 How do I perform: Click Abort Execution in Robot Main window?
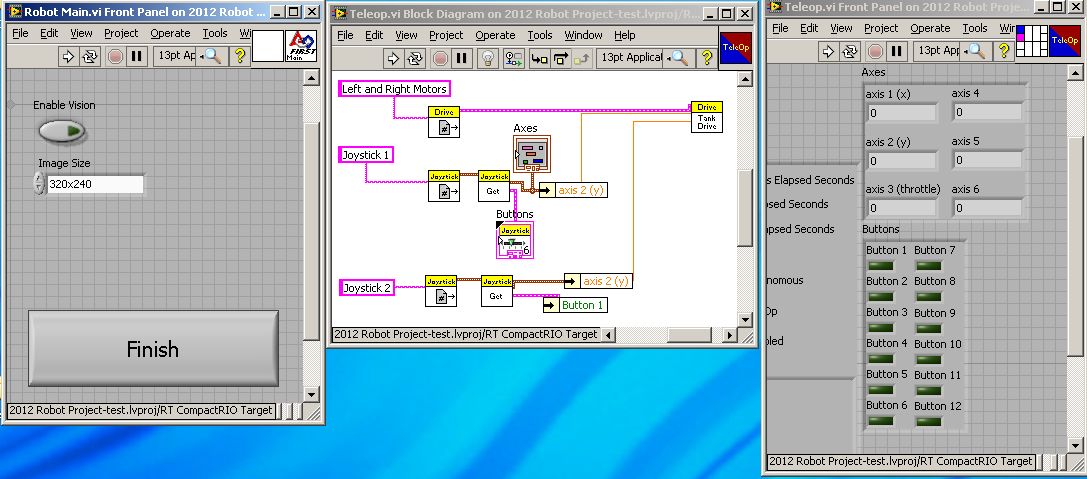(x=115, y=56)
